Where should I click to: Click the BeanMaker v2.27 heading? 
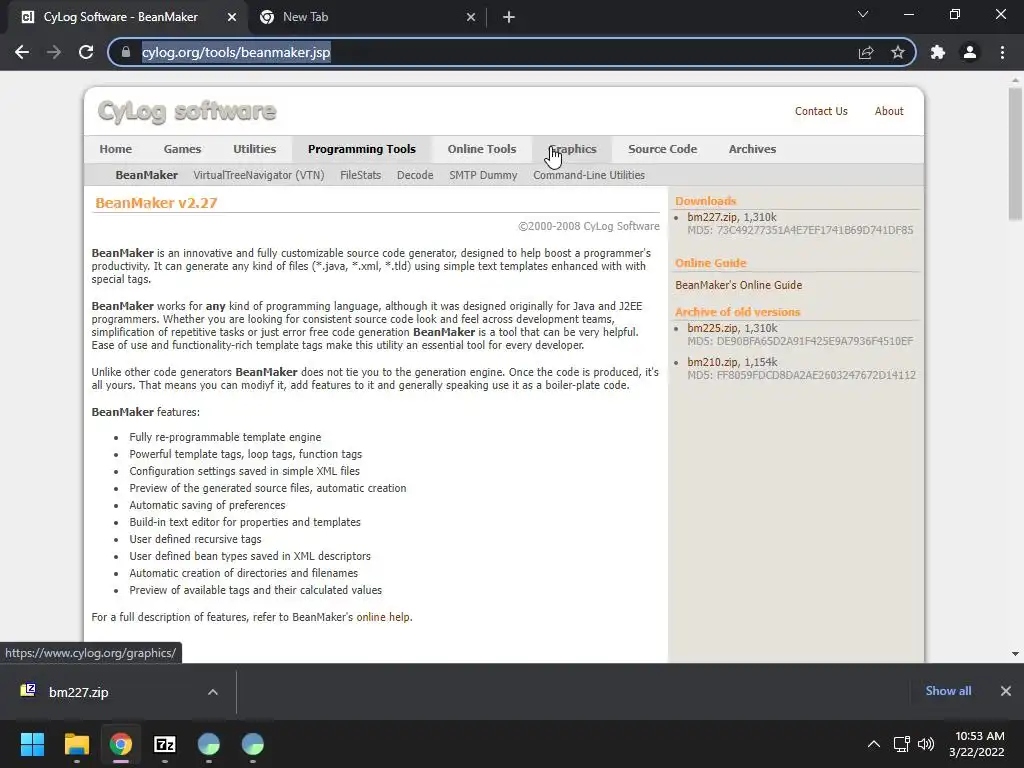(156, 203)
